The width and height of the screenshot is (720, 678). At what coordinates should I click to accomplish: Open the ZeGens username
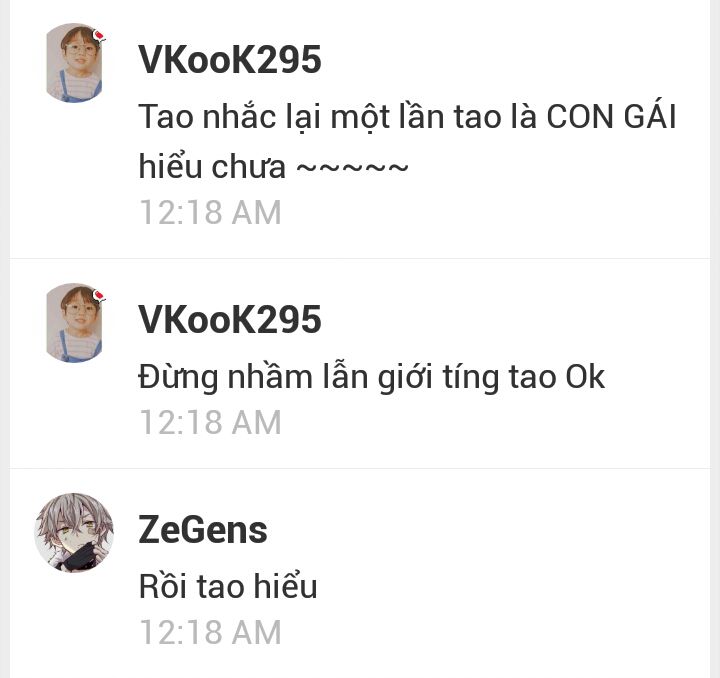203,530
